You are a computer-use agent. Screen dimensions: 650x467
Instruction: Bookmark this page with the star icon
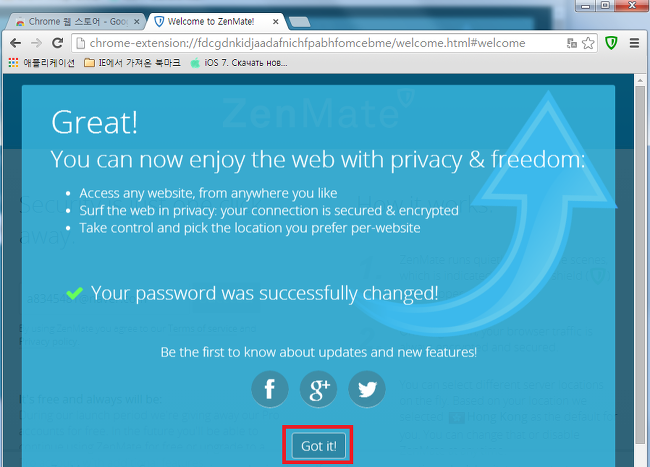point(588,43)
